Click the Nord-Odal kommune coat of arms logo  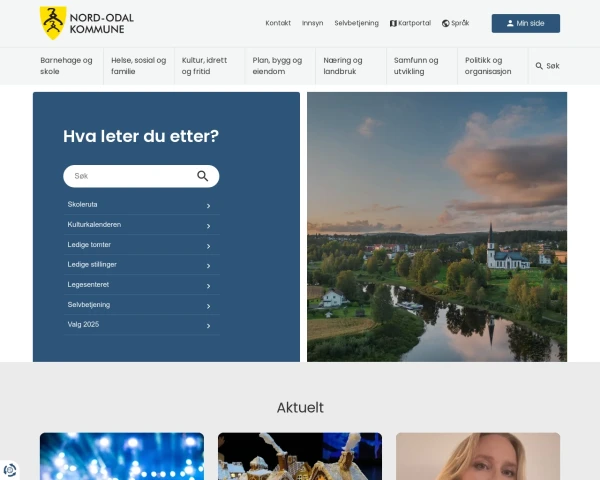point(53,23)
